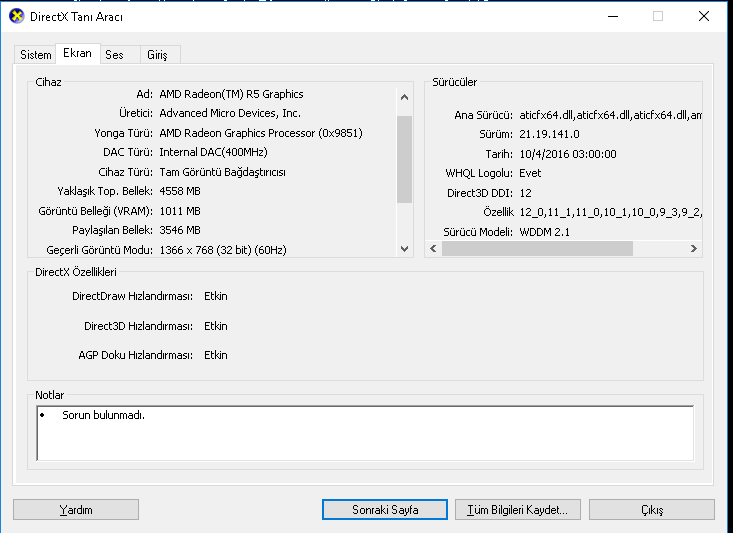733x533 pixels.
Task: Click driver version 21.19.141.0
Action: [x=549, y=135]
